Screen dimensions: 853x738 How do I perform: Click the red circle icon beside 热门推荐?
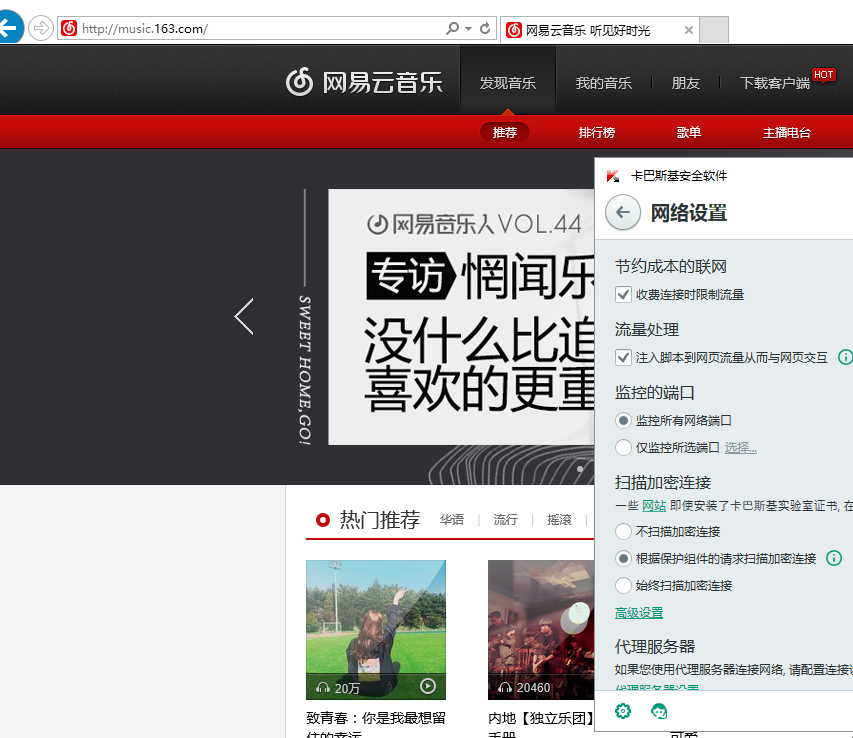323,520
